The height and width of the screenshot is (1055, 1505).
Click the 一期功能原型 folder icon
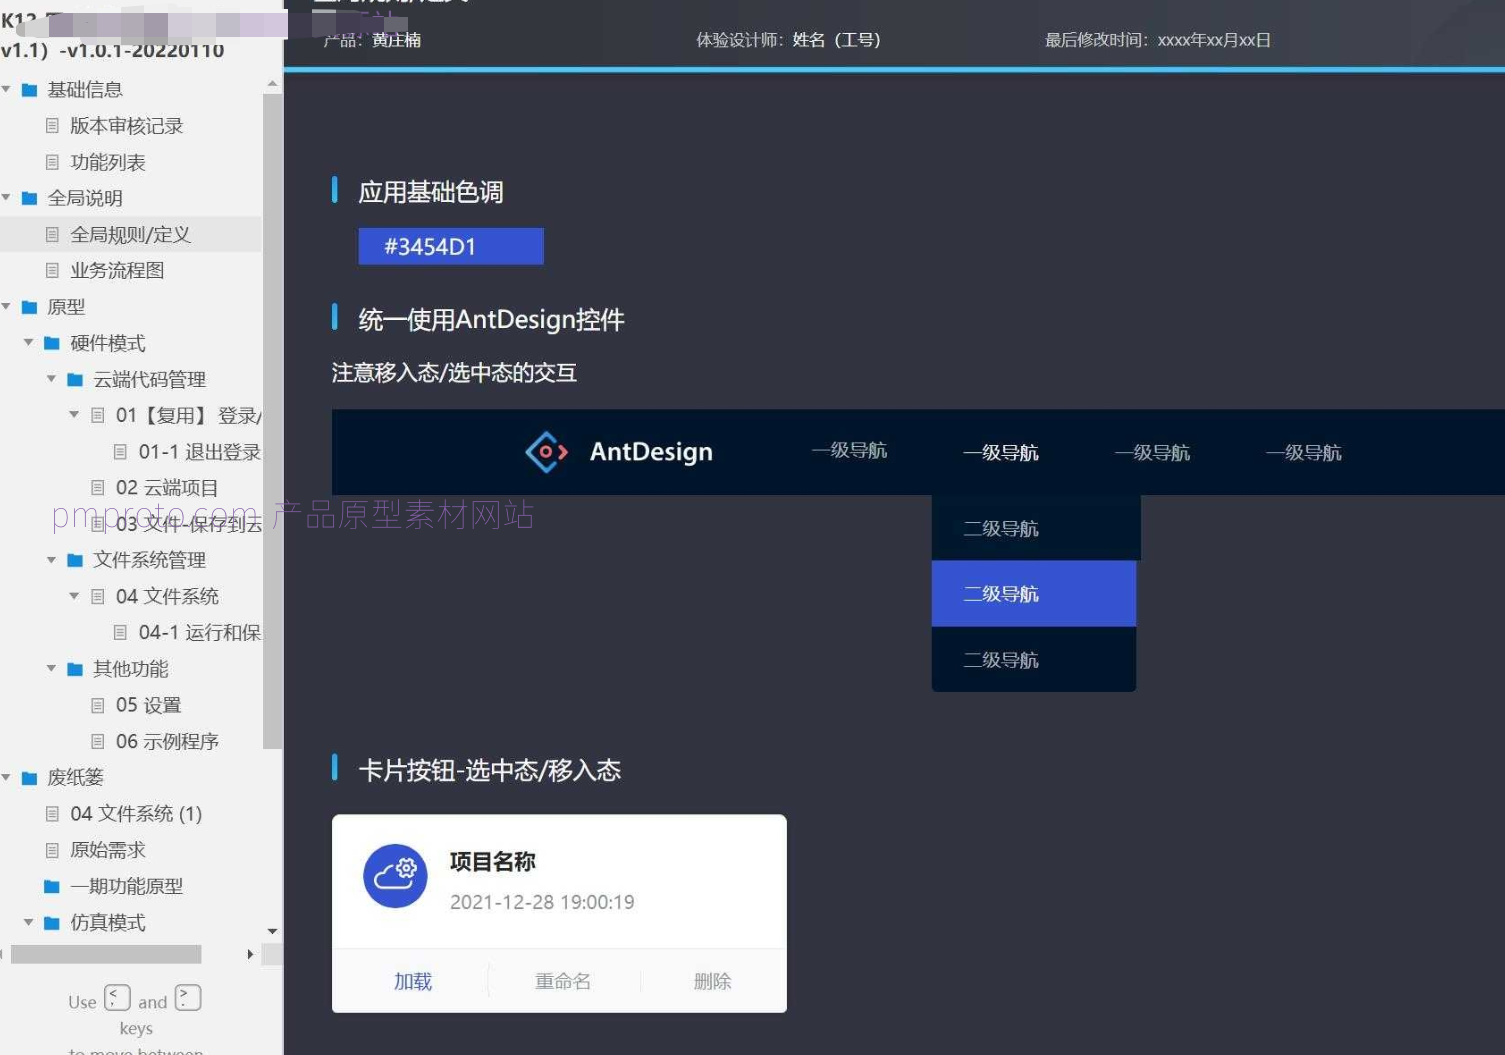(x=52, y=886)
